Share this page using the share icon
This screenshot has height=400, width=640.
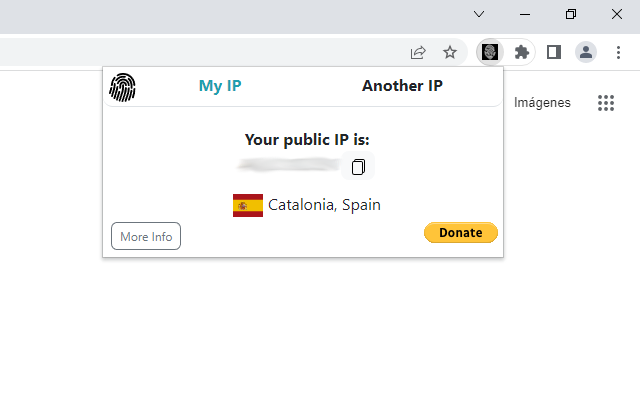point(418,52)
